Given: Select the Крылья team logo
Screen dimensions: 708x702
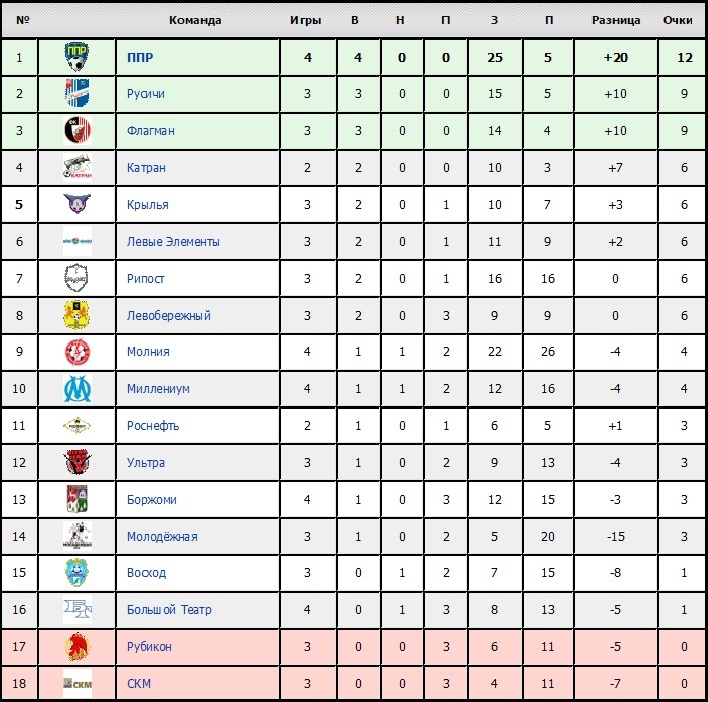Looking at the screenshot, I should [x=77, y=204].
